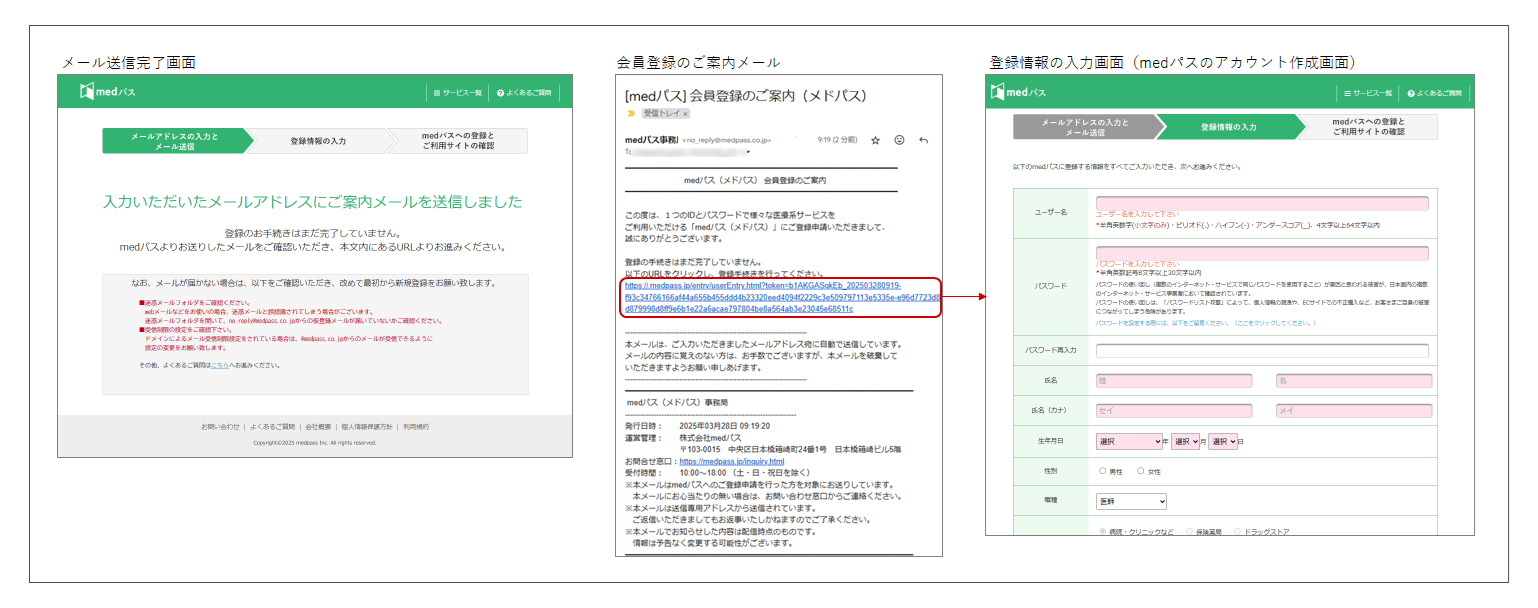Click the email subject [medパス] 会員登録のご案内

tap(745, 96)
